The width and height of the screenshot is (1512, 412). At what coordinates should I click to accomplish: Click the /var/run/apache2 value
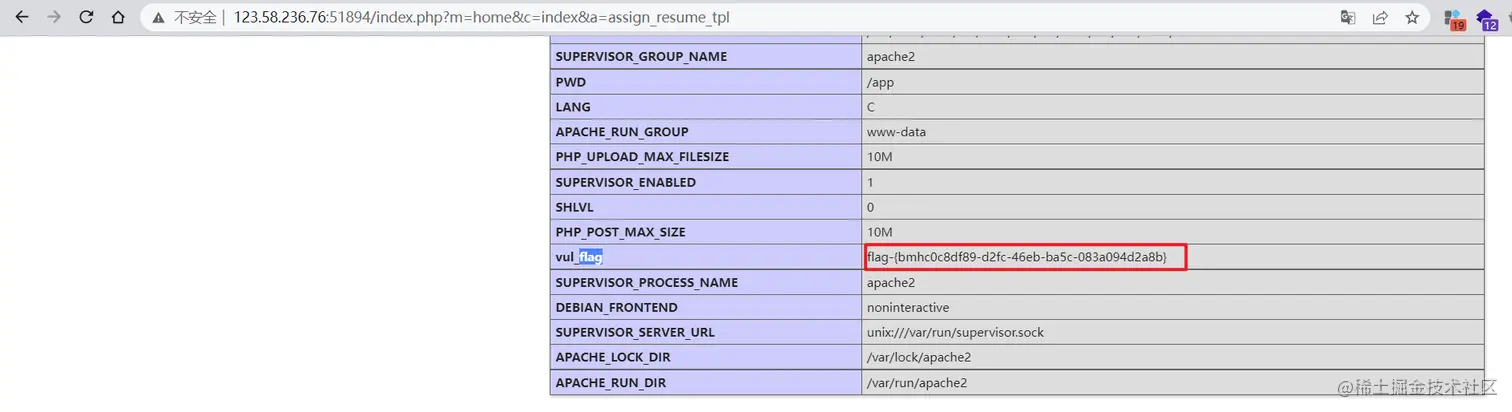(x=917, y=382)
